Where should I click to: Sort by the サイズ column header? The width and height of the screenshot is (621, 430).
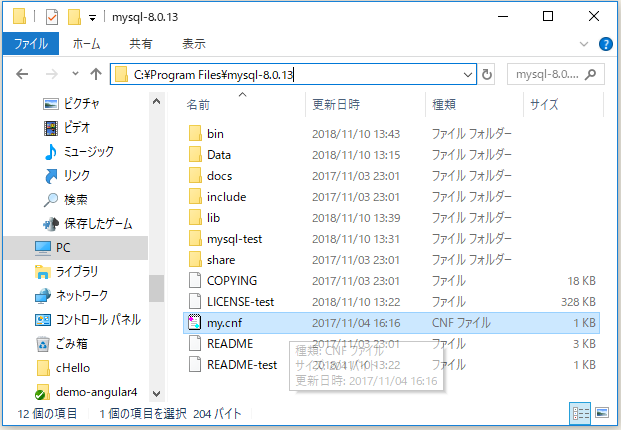pos(544,105)
